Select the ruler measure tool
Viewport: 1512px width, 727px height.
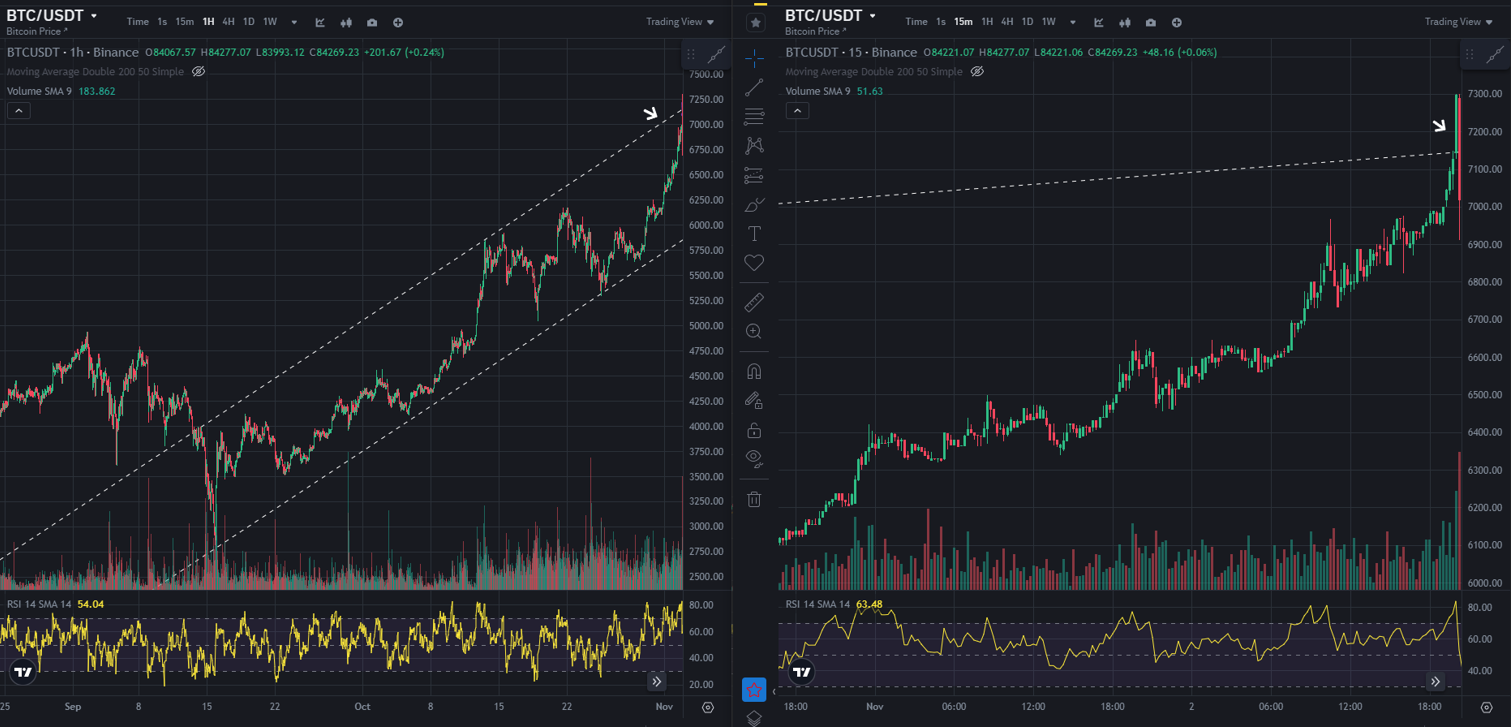click(x=754, y=302)
